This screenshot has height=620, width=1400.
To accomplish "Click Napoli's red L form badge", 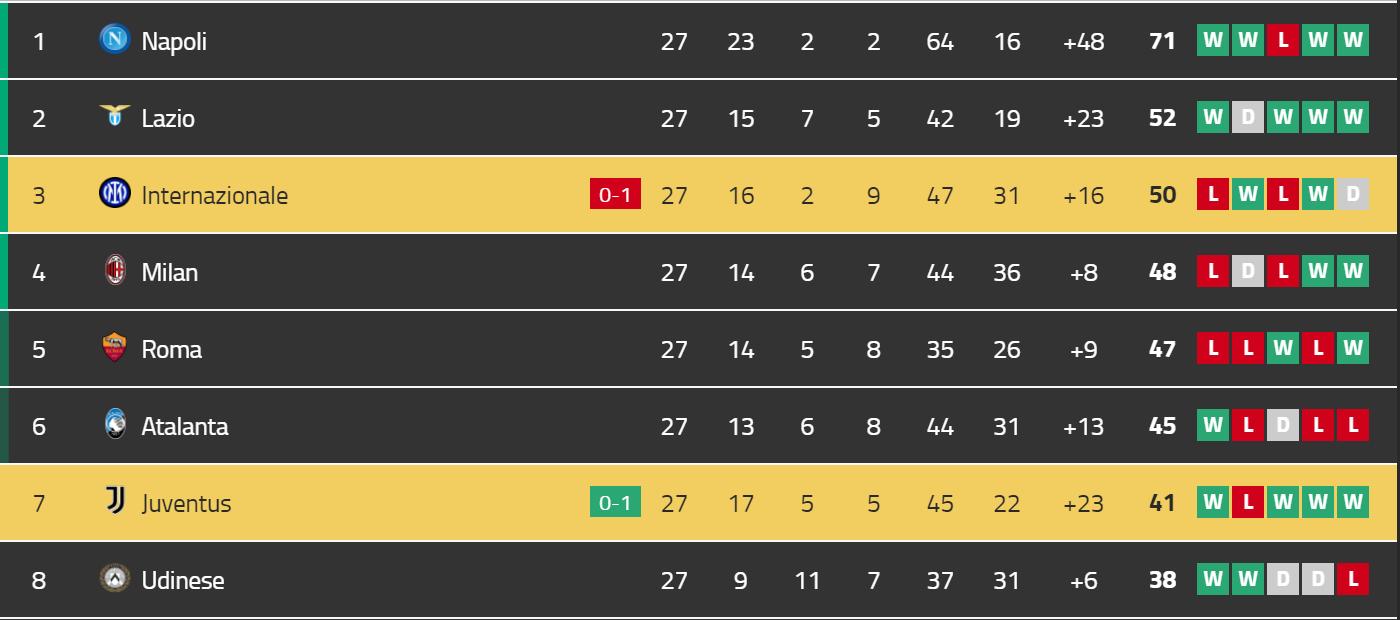I will [1283, 41].
